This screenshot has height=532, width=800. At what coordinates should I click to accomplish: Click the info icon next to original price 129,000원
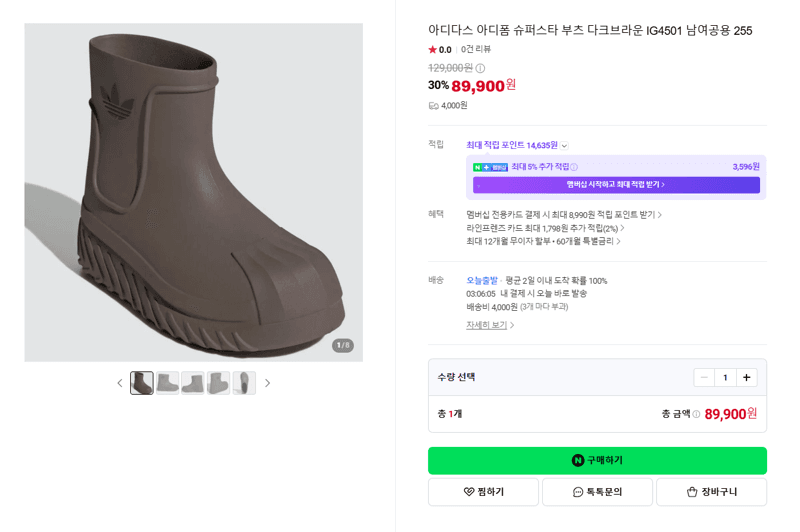pyautogui.click(x=480, y=68)
